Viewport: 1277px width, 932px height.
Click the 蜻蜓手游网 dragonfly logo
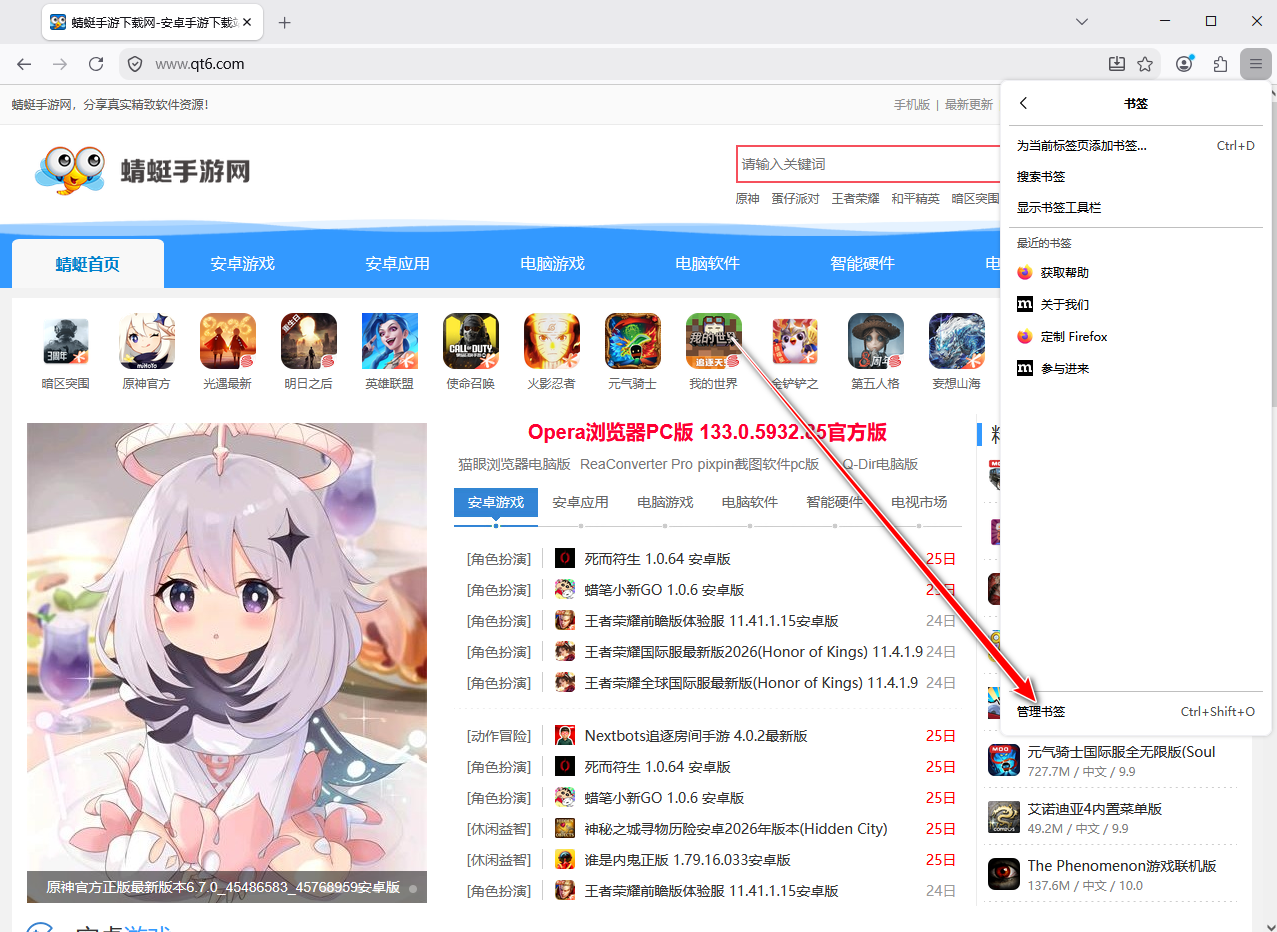click(141, 171)
